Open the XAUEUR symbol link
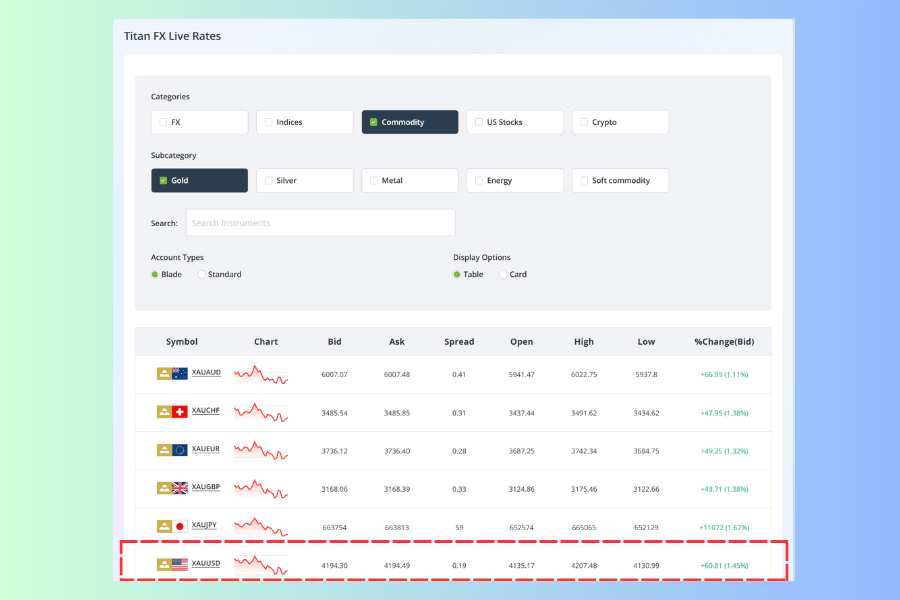 (x=205, y=449)
